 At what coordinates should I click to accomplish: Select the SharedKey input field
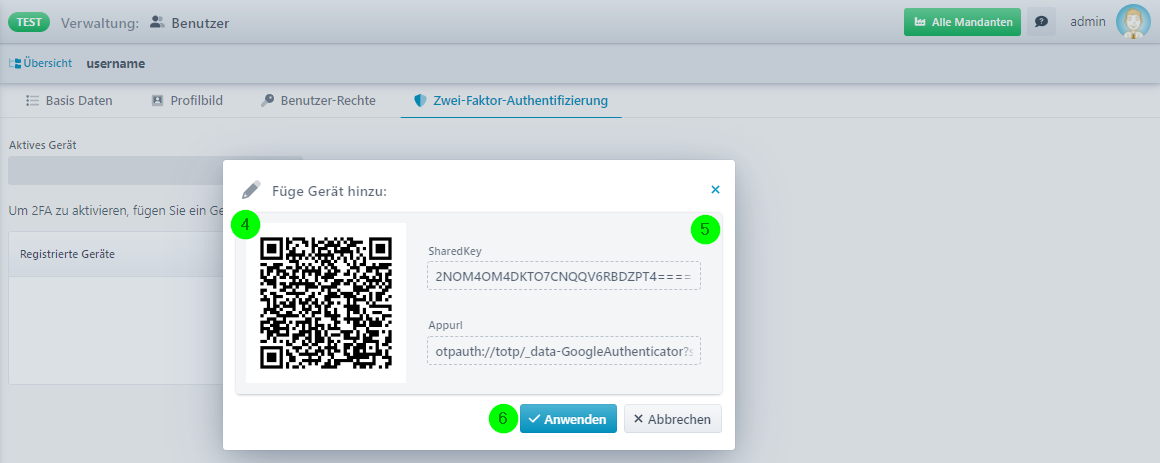564,275
